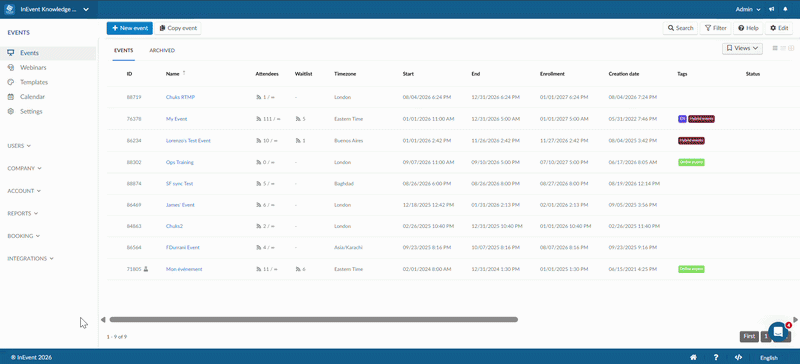Switch to the ARCHIVED tab
800x364 pixels.
162,51
